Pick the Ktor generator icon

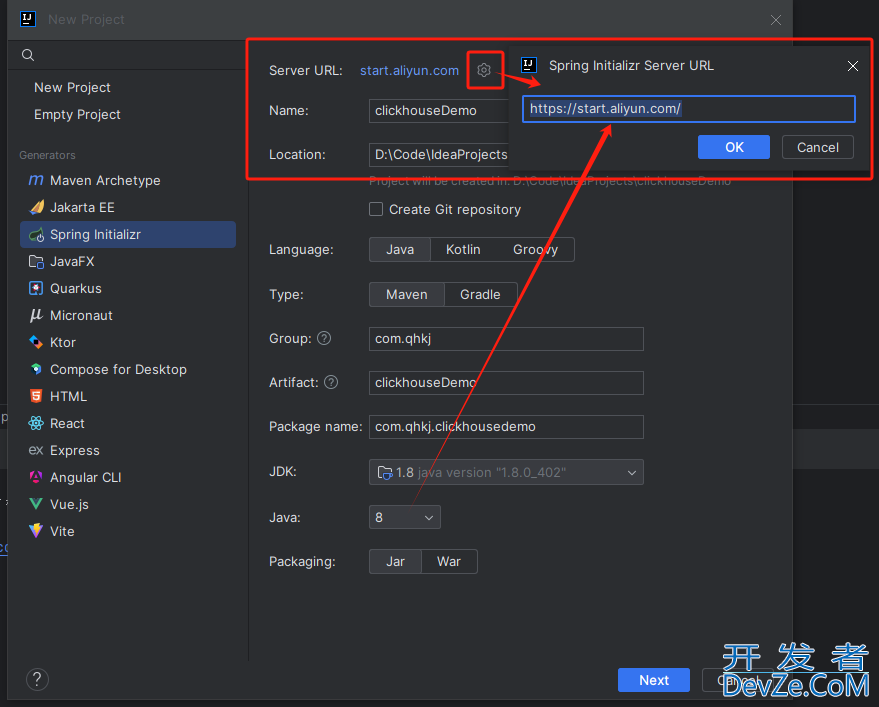[x=36, y=343]
